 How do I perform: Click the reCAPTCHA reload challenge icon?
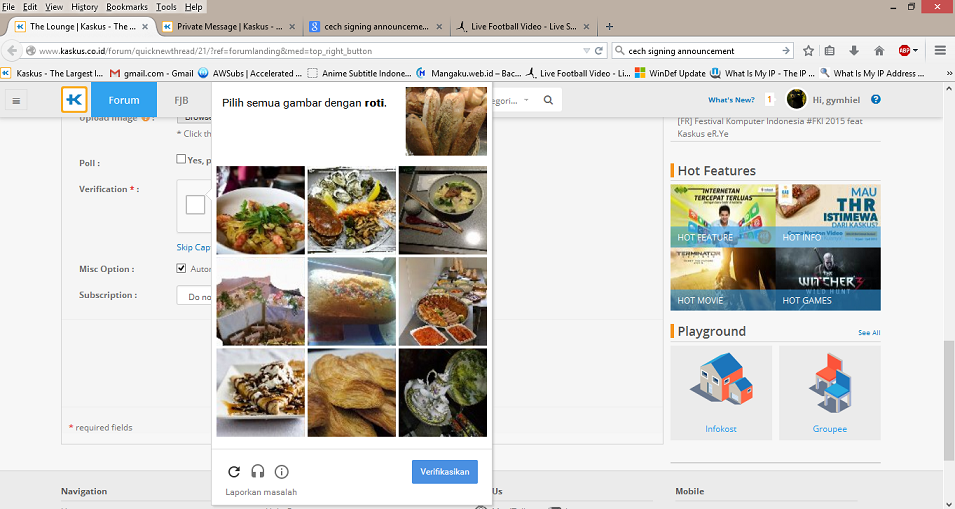pyautogui.click(x=234, y=471)
